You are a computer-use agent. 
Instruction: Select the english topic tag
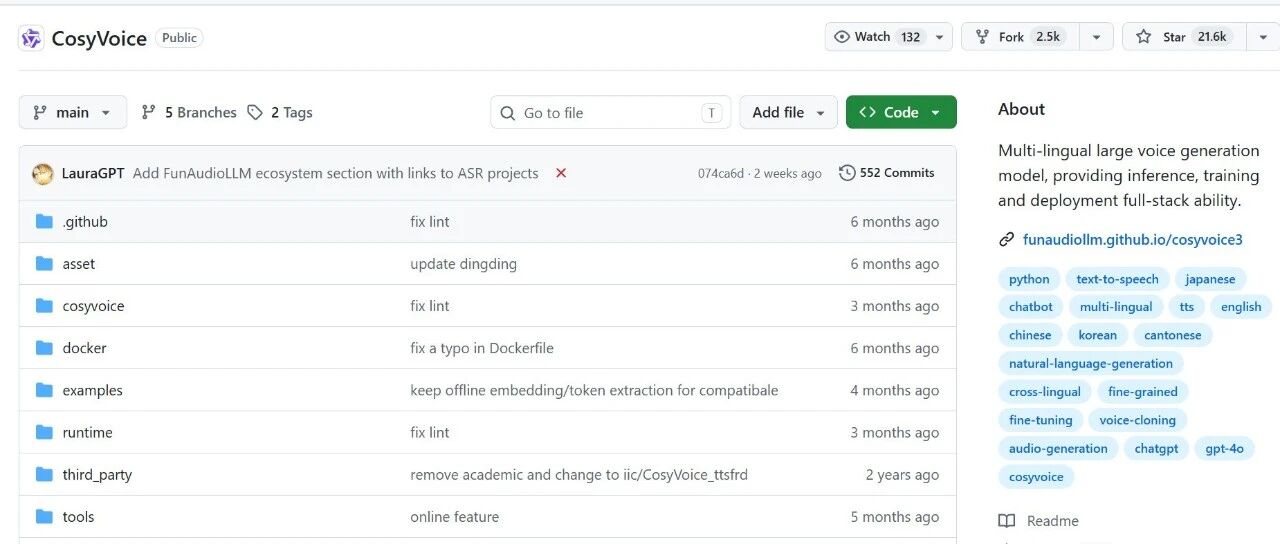coord(1241,307)
